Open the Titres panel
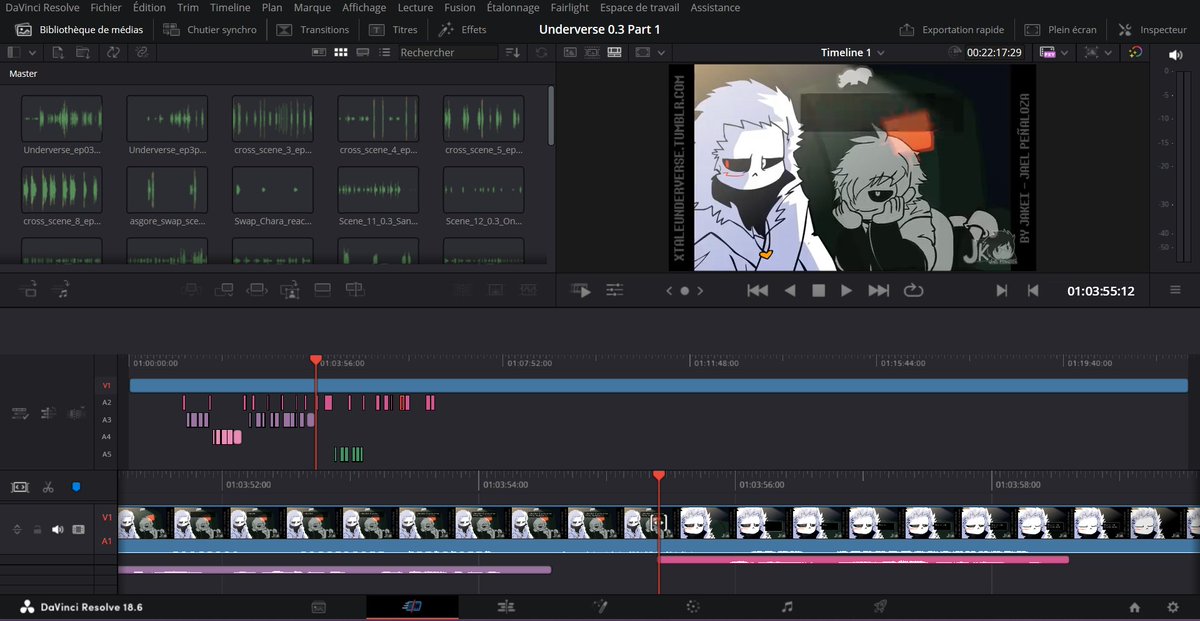The image size is (1200, 621). coord(392,30)
